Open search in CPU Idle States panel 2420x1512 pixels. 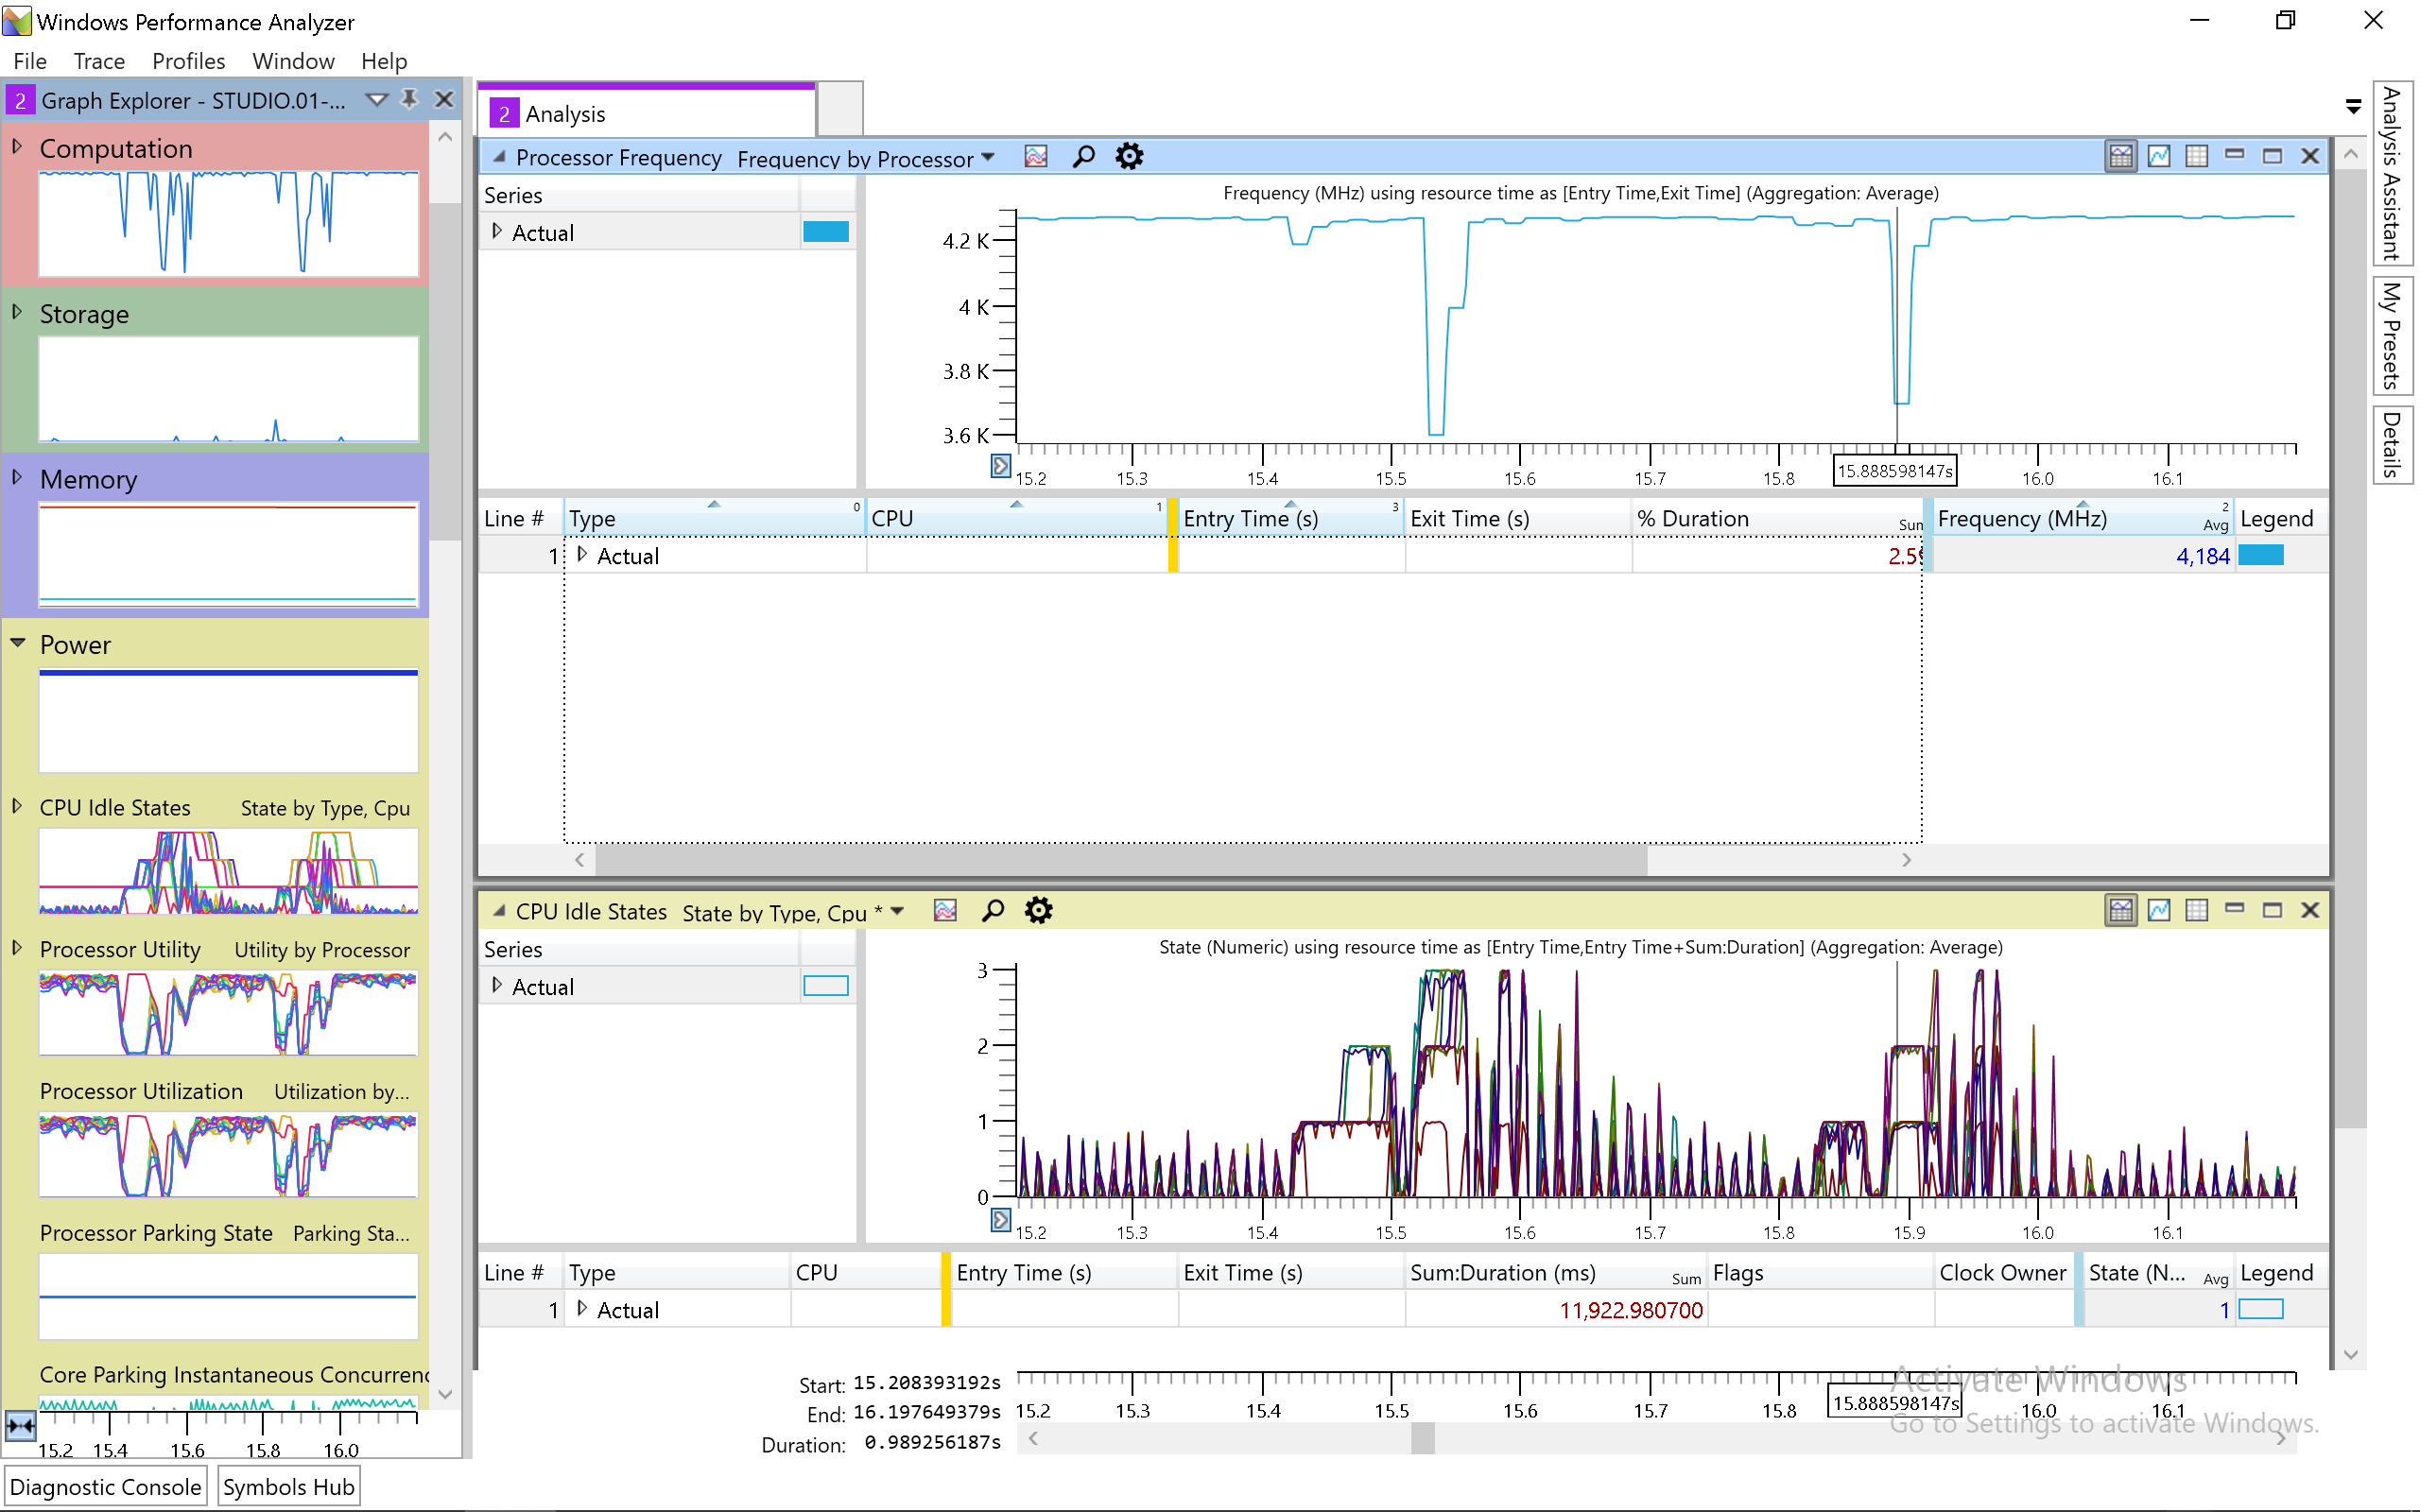point(992,910)
